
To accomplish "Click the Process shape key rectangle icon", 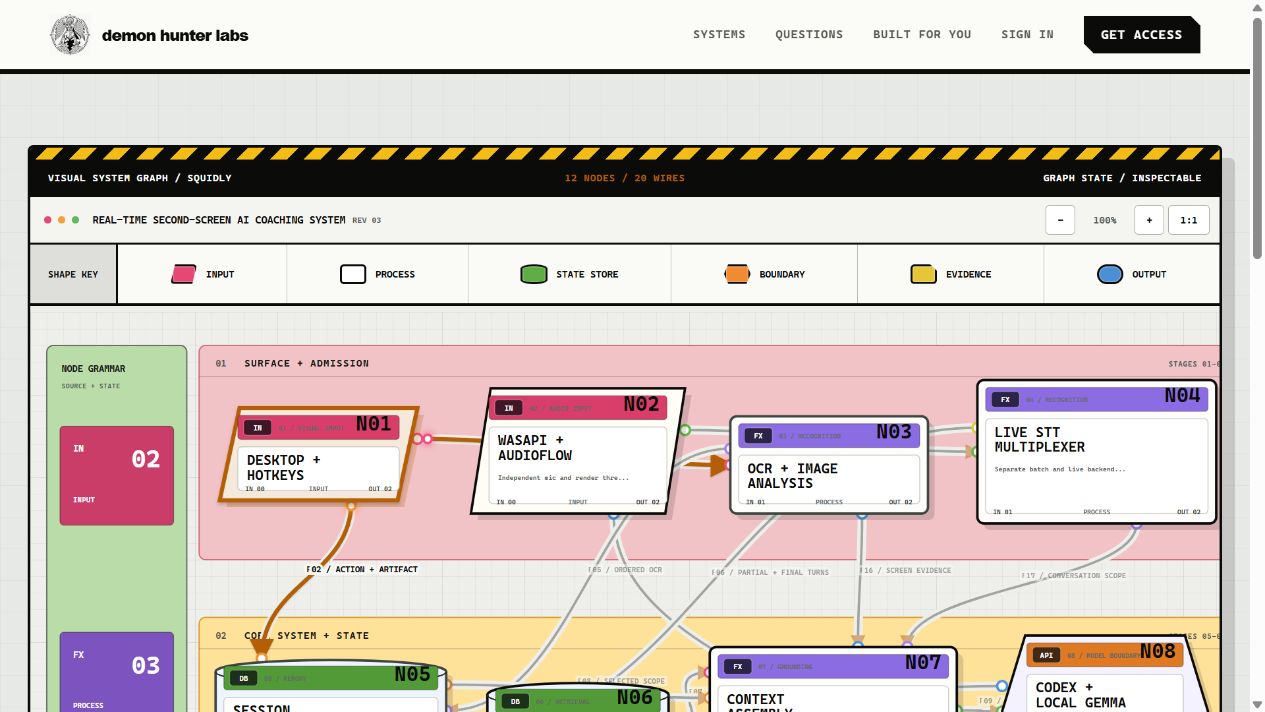I will (x=353, y=274).
